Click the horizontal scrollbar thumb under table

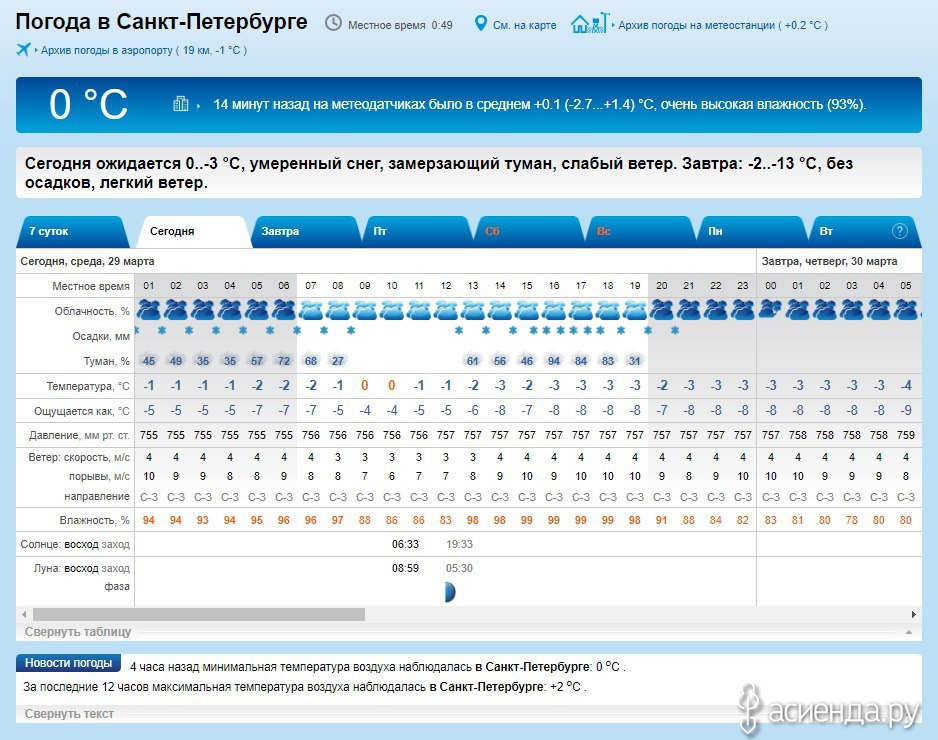(199, 614)
